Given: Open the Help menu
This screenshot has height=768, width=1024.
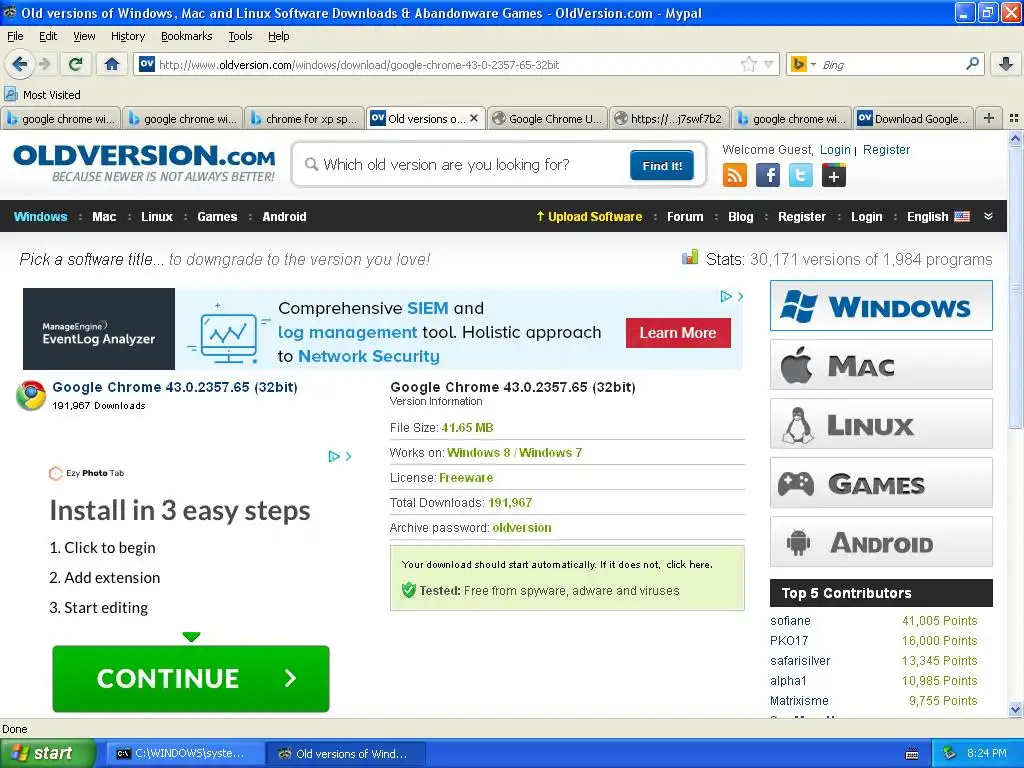Looking at the screenshot, I should coord(278,36).
